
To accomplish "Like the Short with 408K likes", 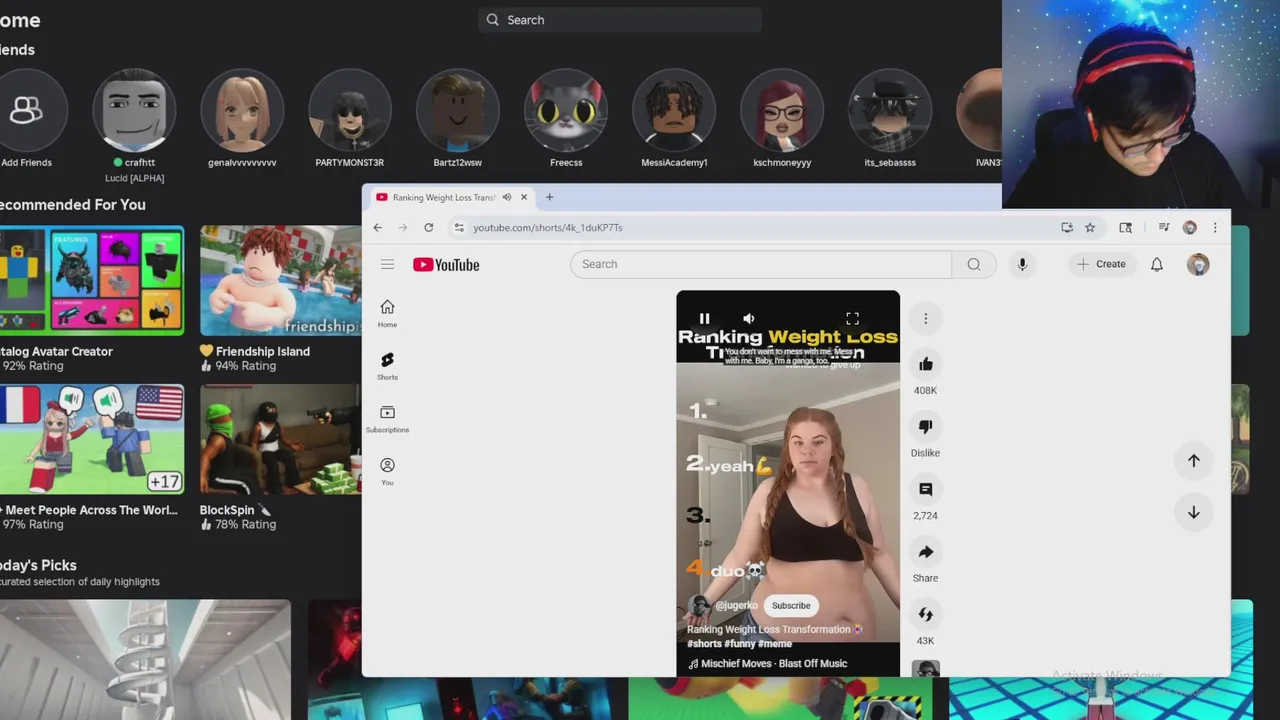I will (925, 364).
